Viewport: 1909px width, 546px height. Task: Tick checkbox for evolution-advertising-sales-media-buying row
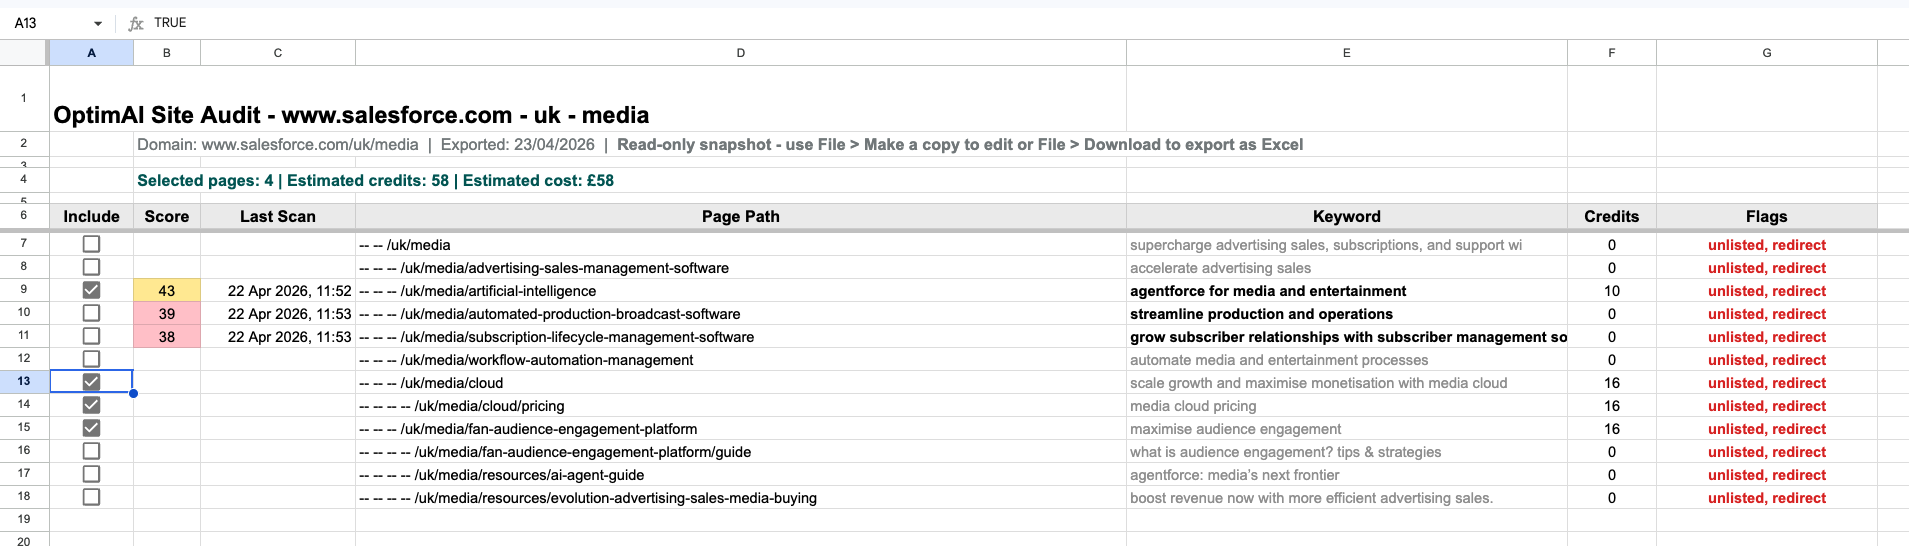pos(91,497)
